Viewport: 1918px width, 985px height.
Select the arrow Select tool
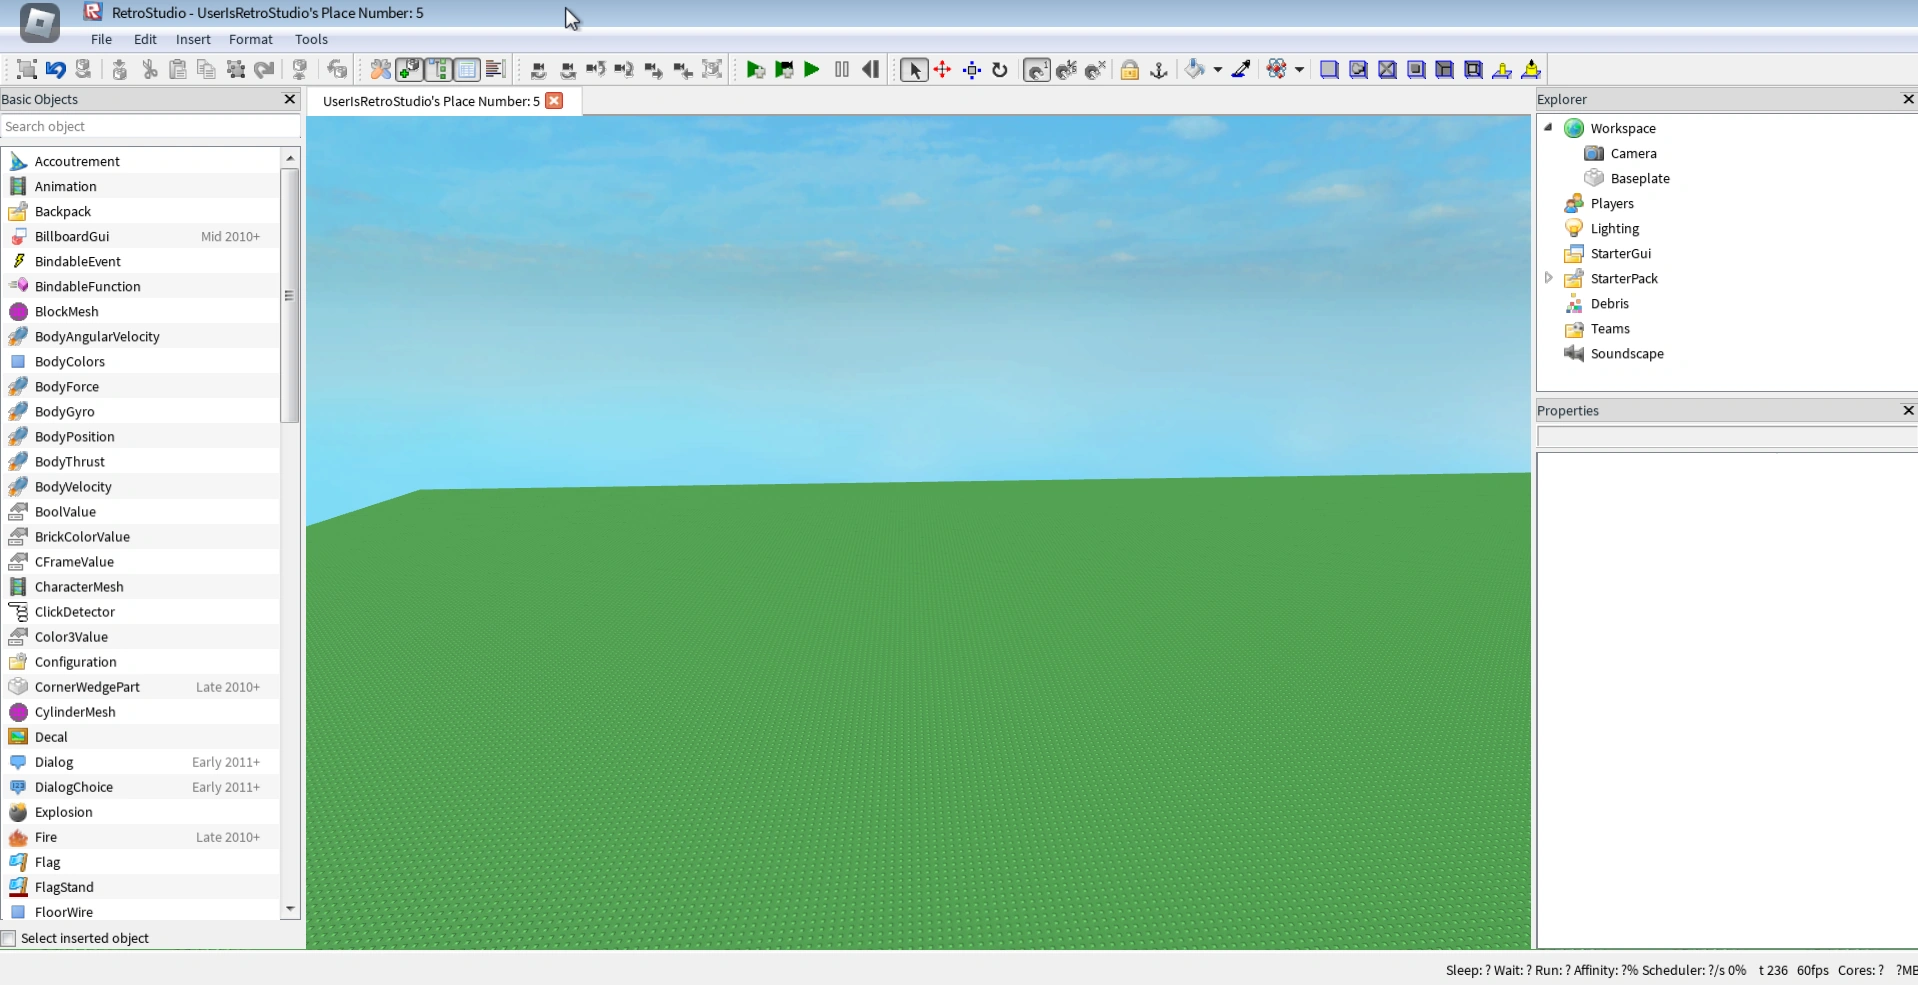[x=913, y=69]
